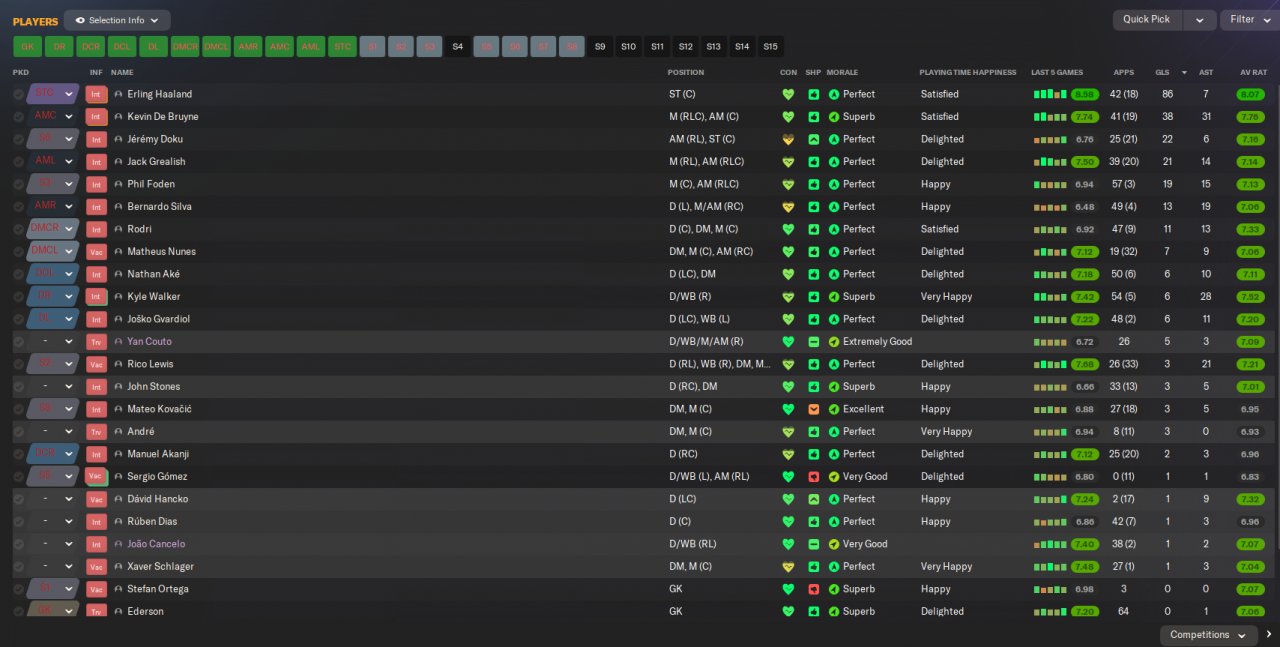This screenshot has width=1280, height=647.
Task: Click the morale icon beside Haaland's Perfect
Action: (834, 94)
